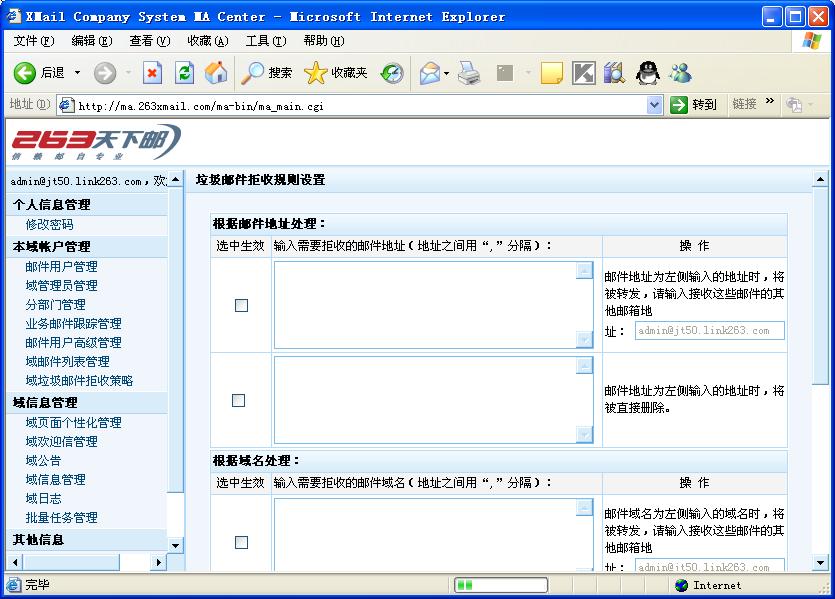Click the sidebar horizontal scrollbar right arrow
The width and height of the screenshot is (835, 599).
tap(158, 562)
